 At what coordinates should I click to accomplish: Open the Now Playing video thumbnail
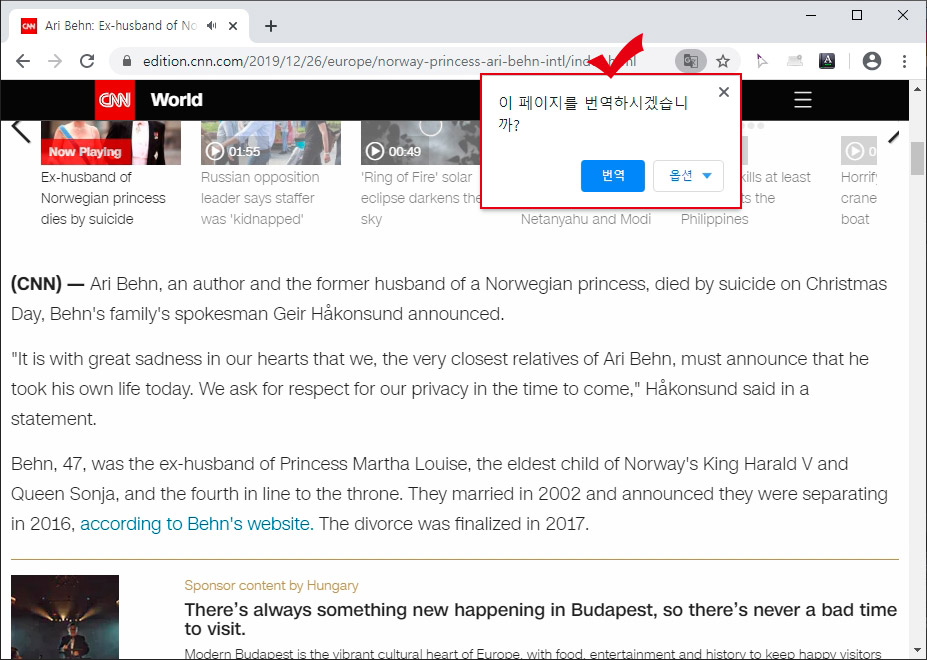click(111, 143)
